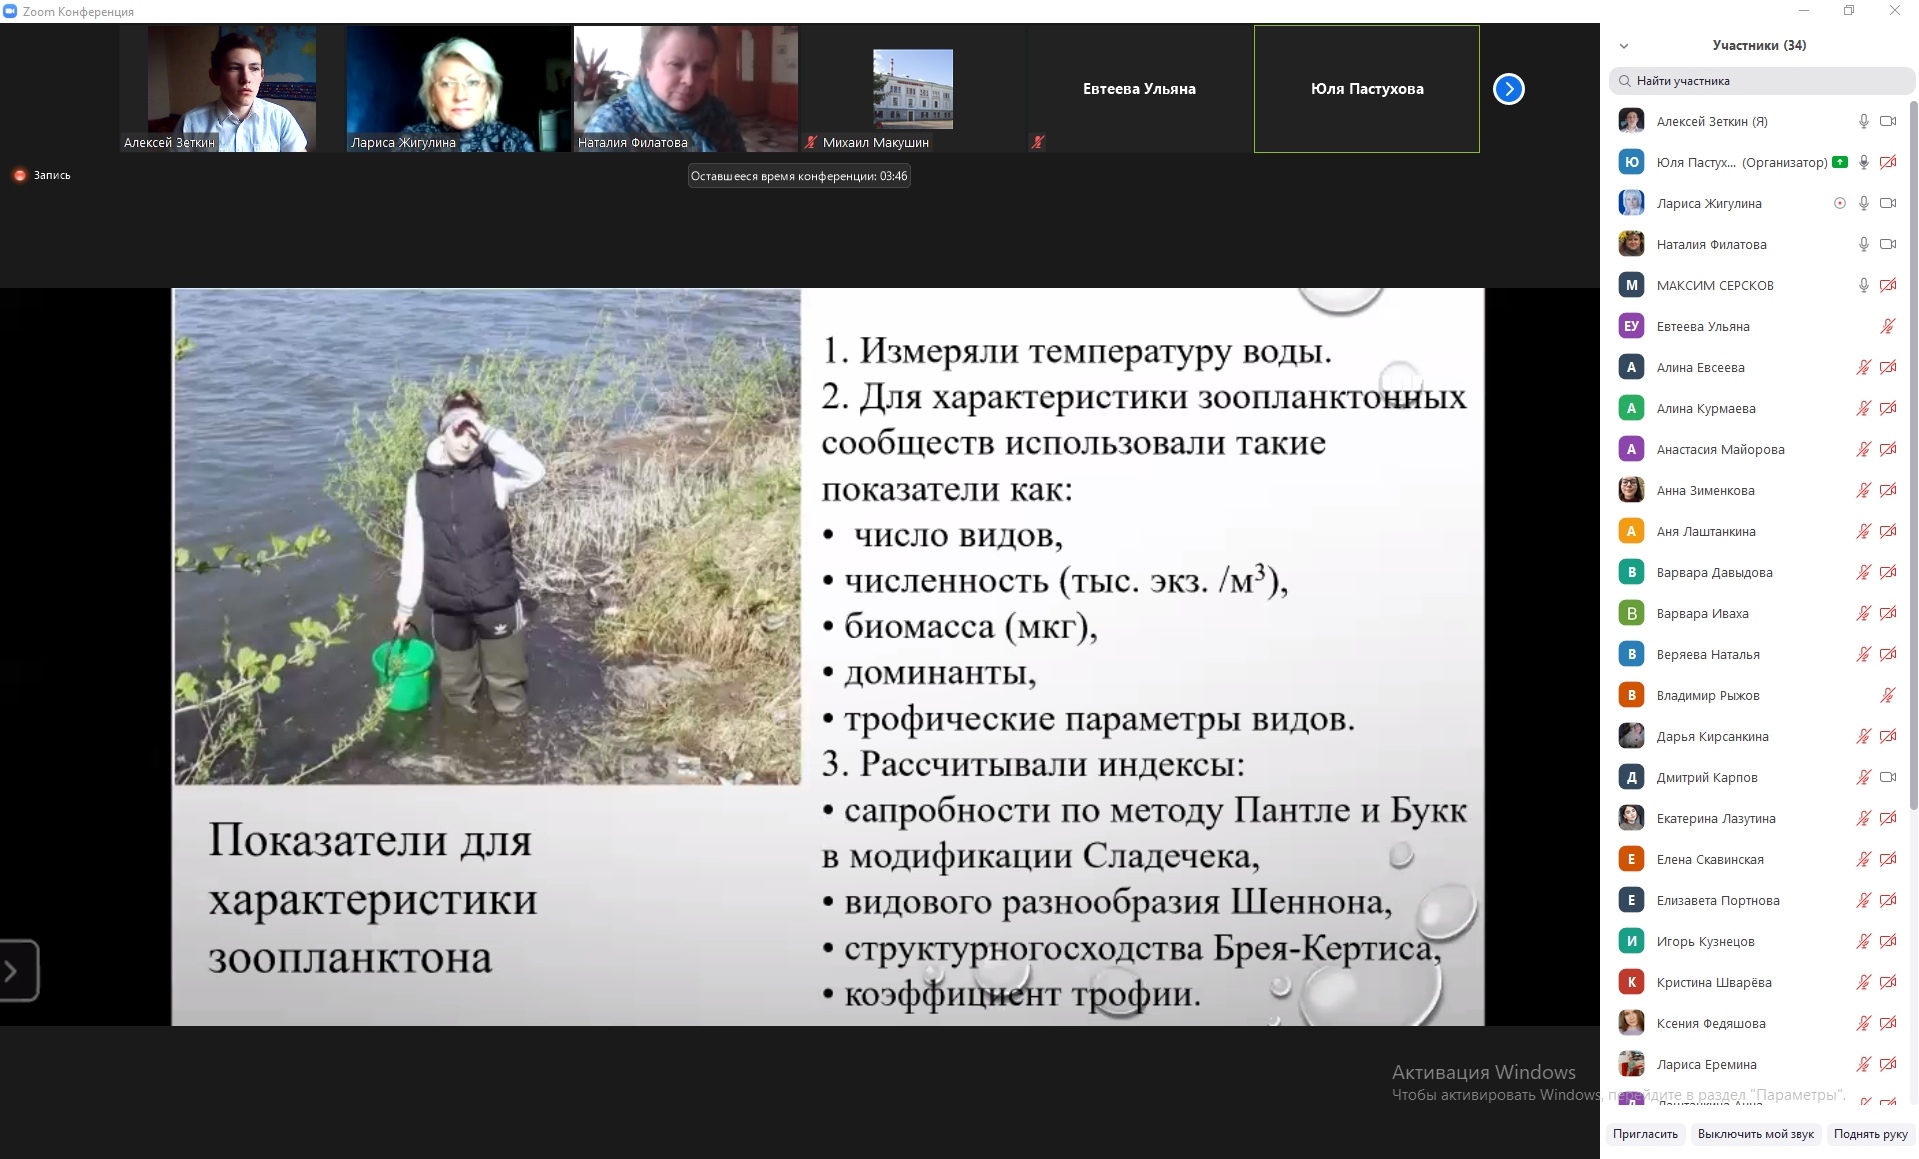The height and width of the screenshot is (1159, 1919).
Task: Click the green screen-share icon beside Юля Пастухова
Action: click(1840, 162)
